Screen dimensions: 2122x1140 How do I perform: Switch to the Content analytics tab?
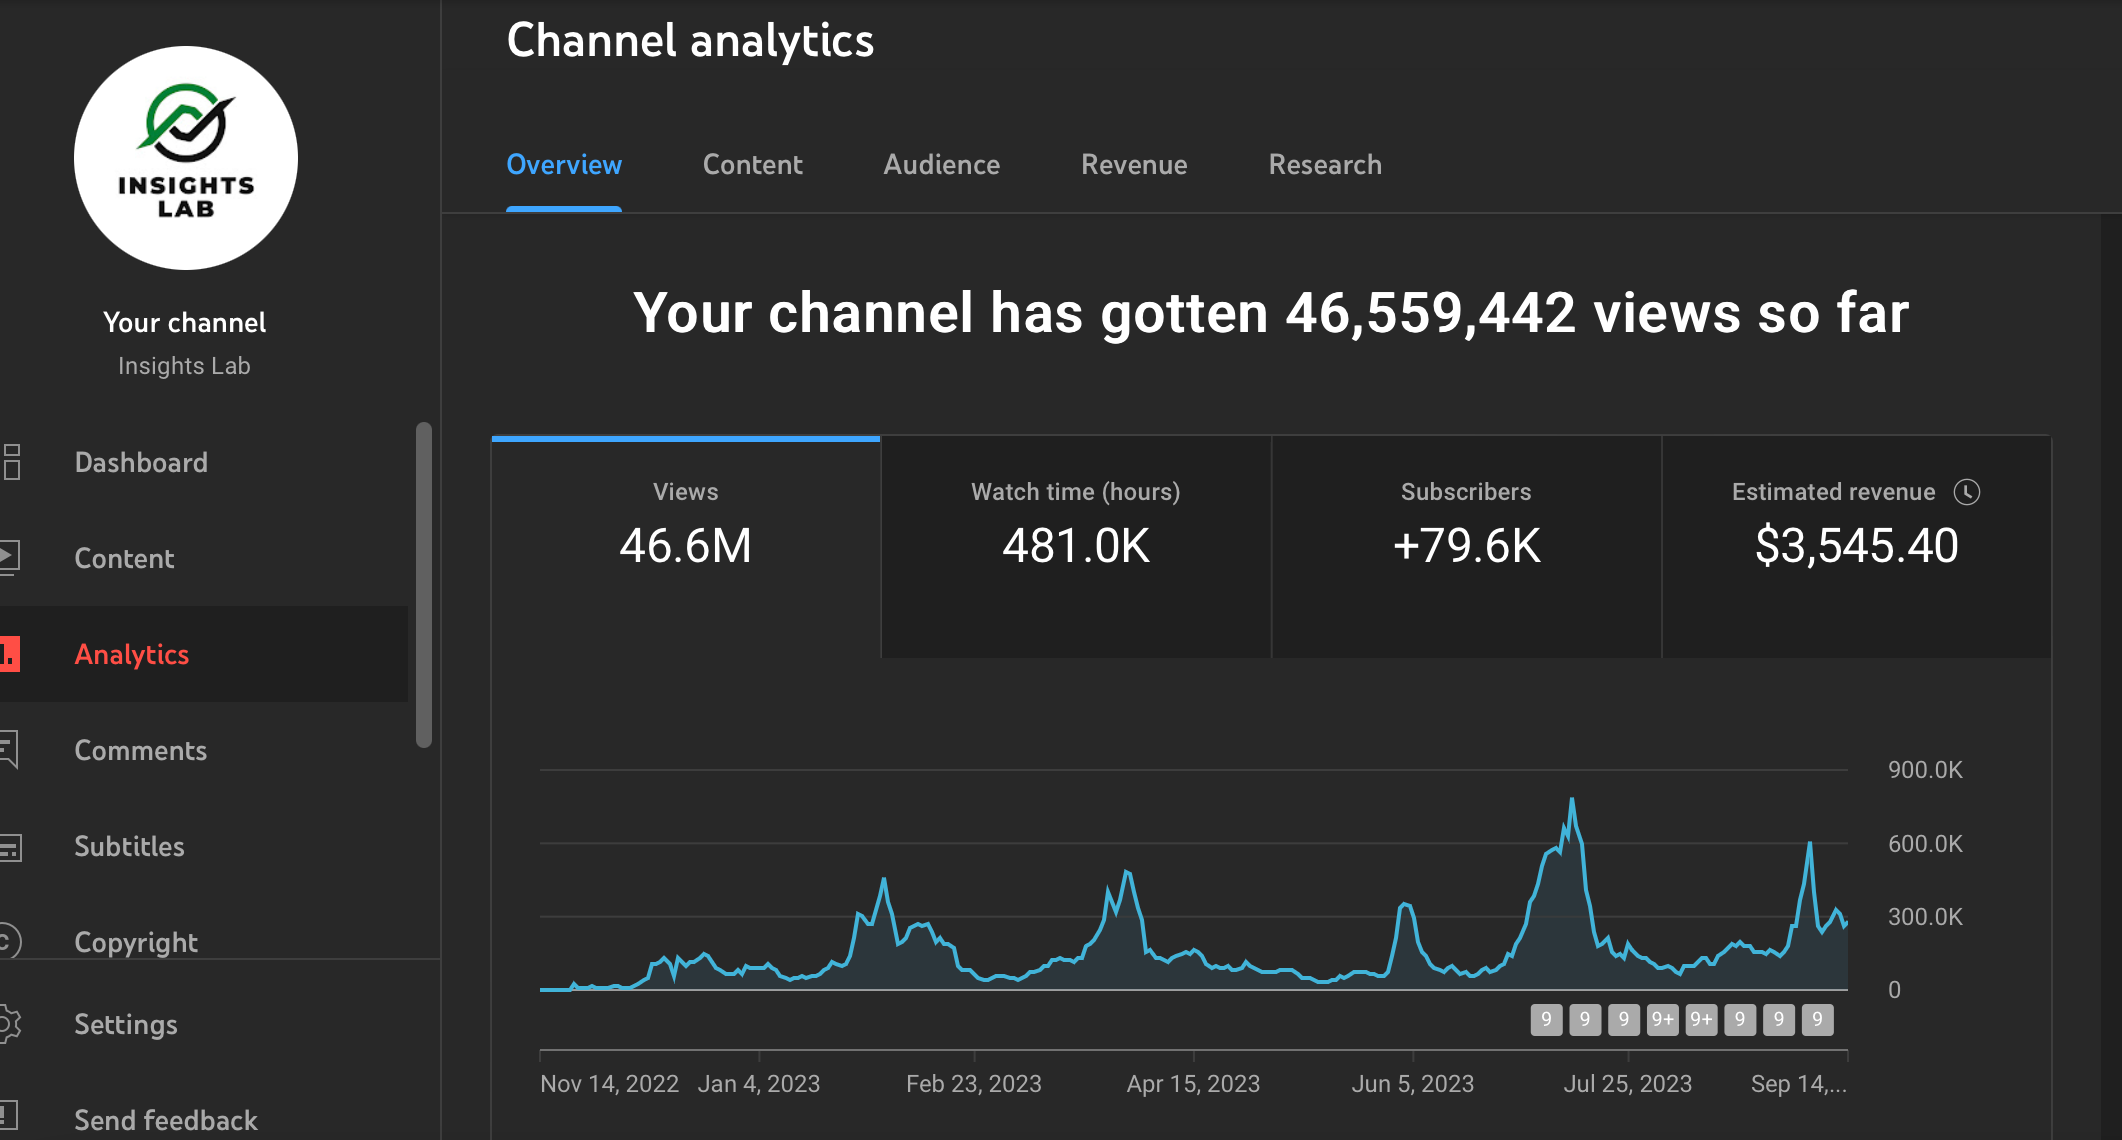pos(752,165)
